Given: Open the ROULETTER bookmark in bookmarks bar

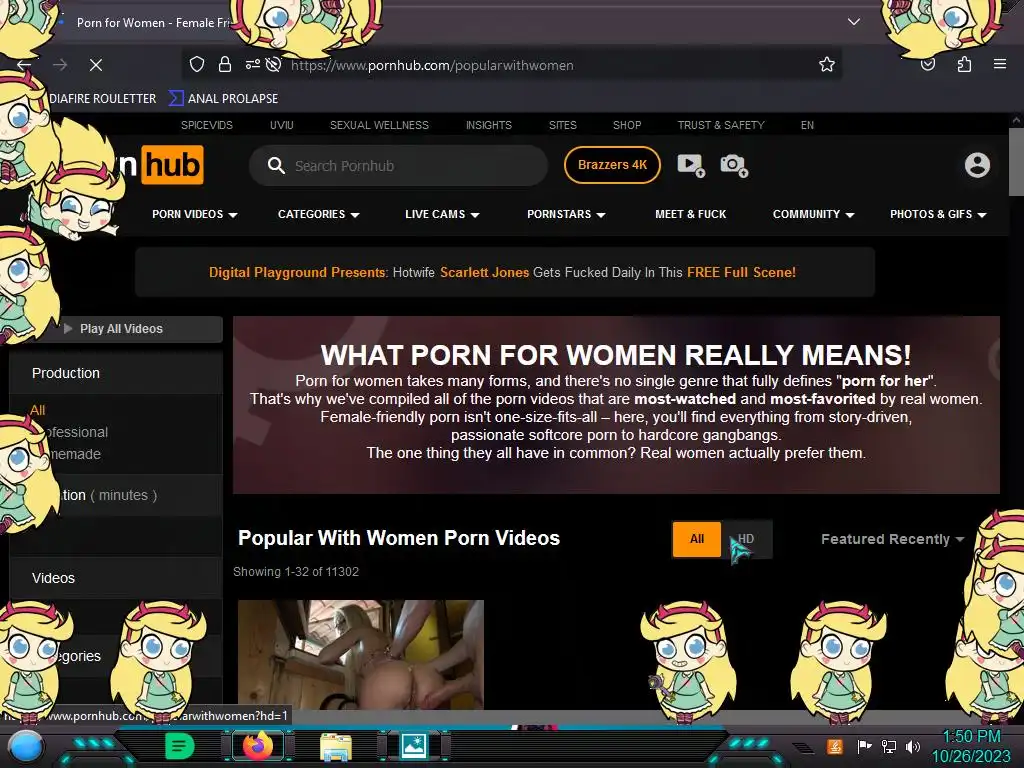Looking at the screenshot, I should 103,99.
